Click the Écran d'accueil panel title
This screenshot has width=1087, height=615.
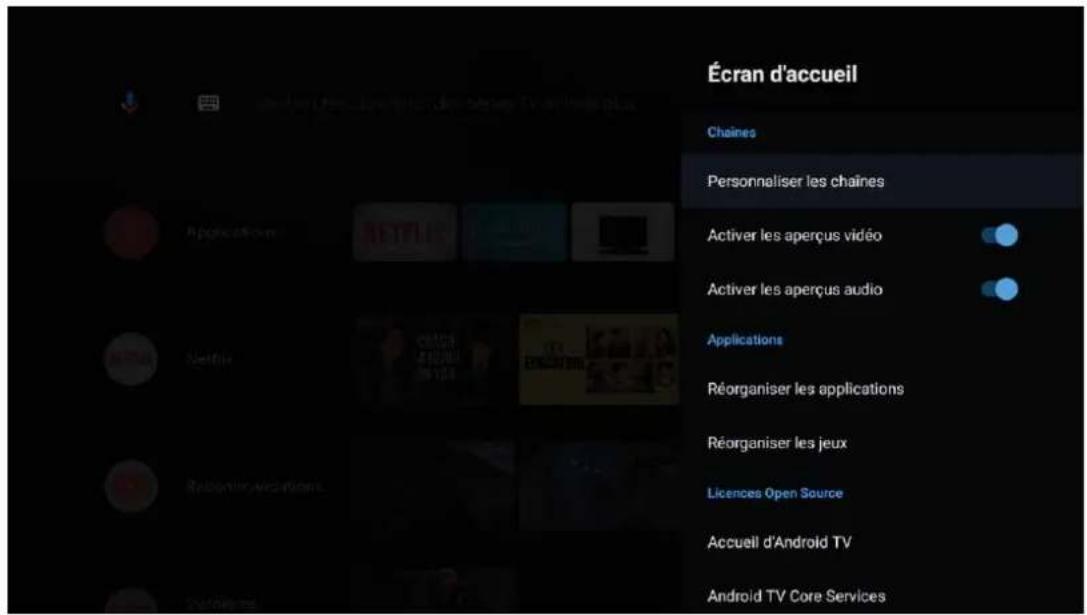pyautogui.click(x=782, y=73)
